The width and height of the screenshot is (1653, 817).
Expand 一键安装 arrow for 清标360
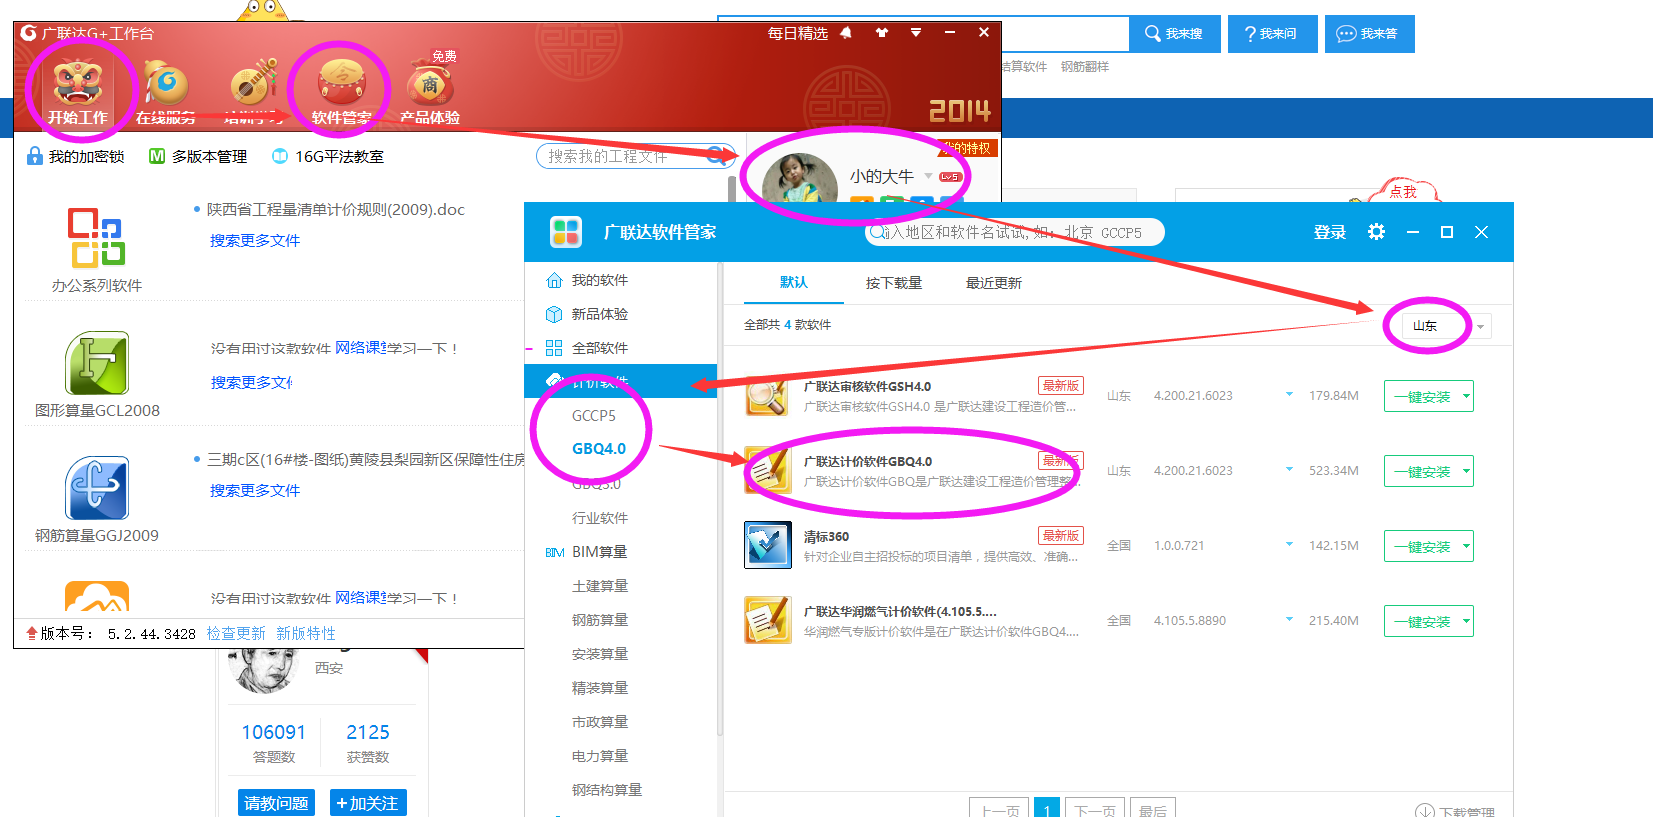click(1466, 546)
